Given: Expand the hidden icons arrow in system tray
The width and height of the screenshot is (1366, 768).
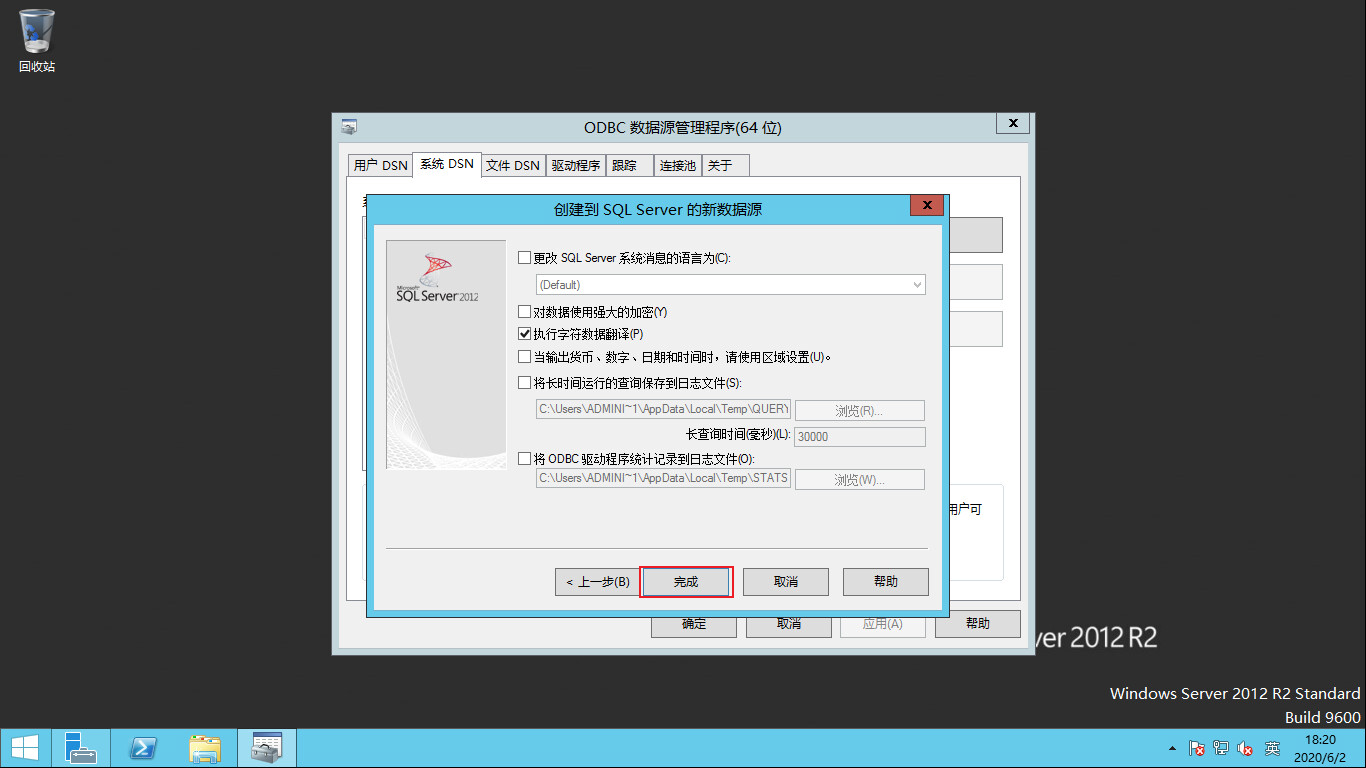Looking at the screenshot, I should point(1172,747).
